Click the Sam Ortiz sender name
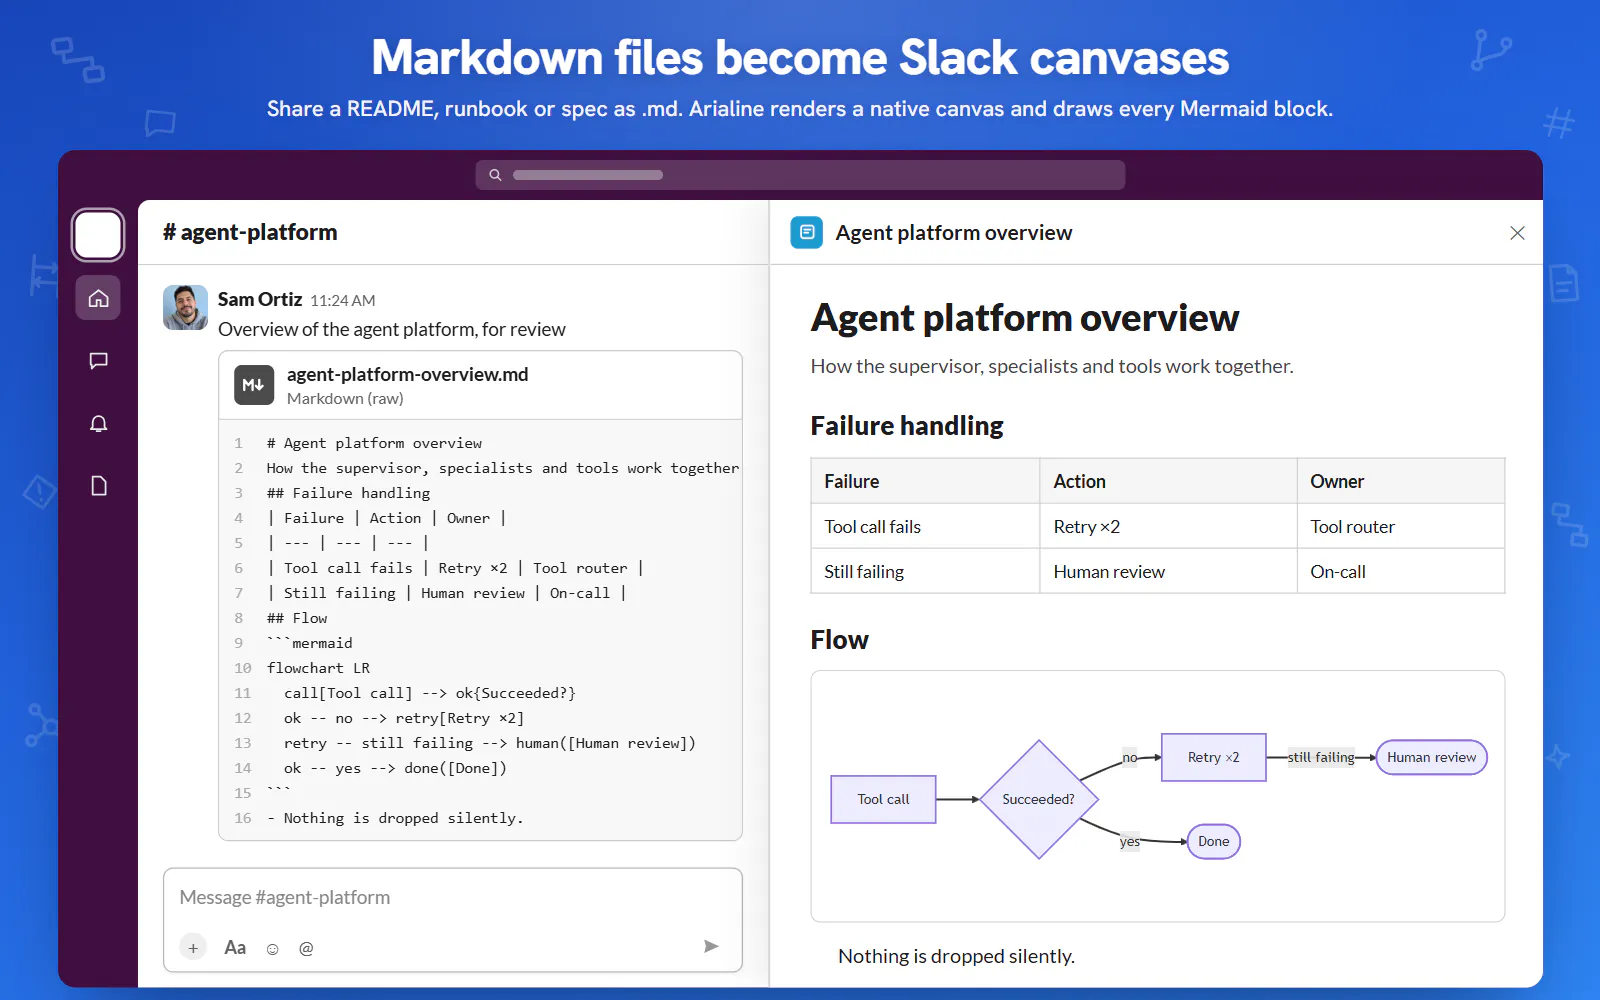The image size is (1600, 1000). coord(260,299)
